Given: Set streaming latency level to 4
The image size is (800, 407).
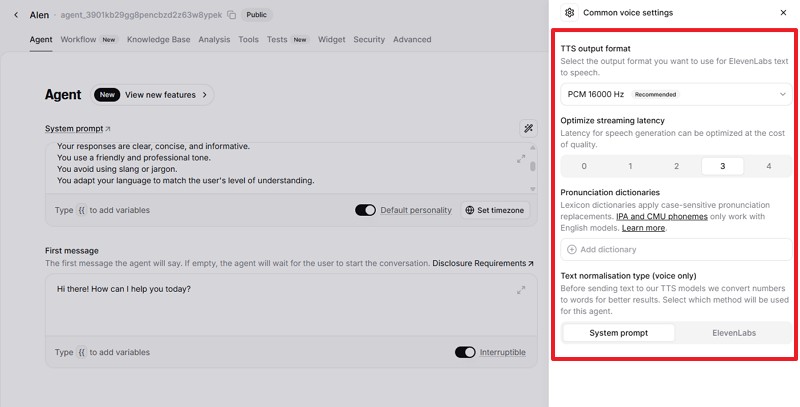Looking at the screenshot, I should pyautogui.click(x=768, y=166).
